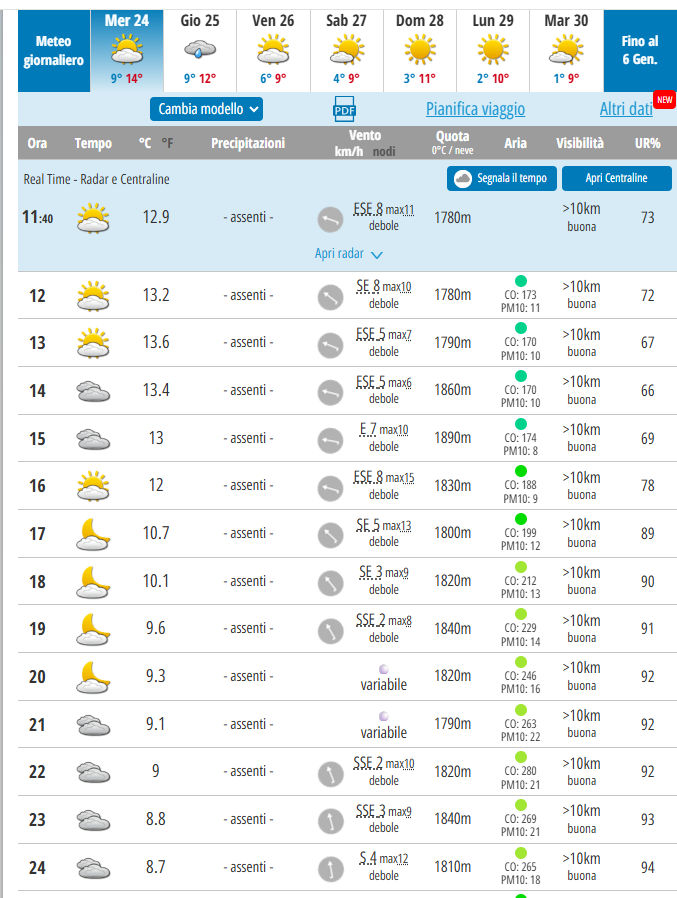Switch temperature unit to °F
The width and height of the screenshot is (677, 898).
167,144
